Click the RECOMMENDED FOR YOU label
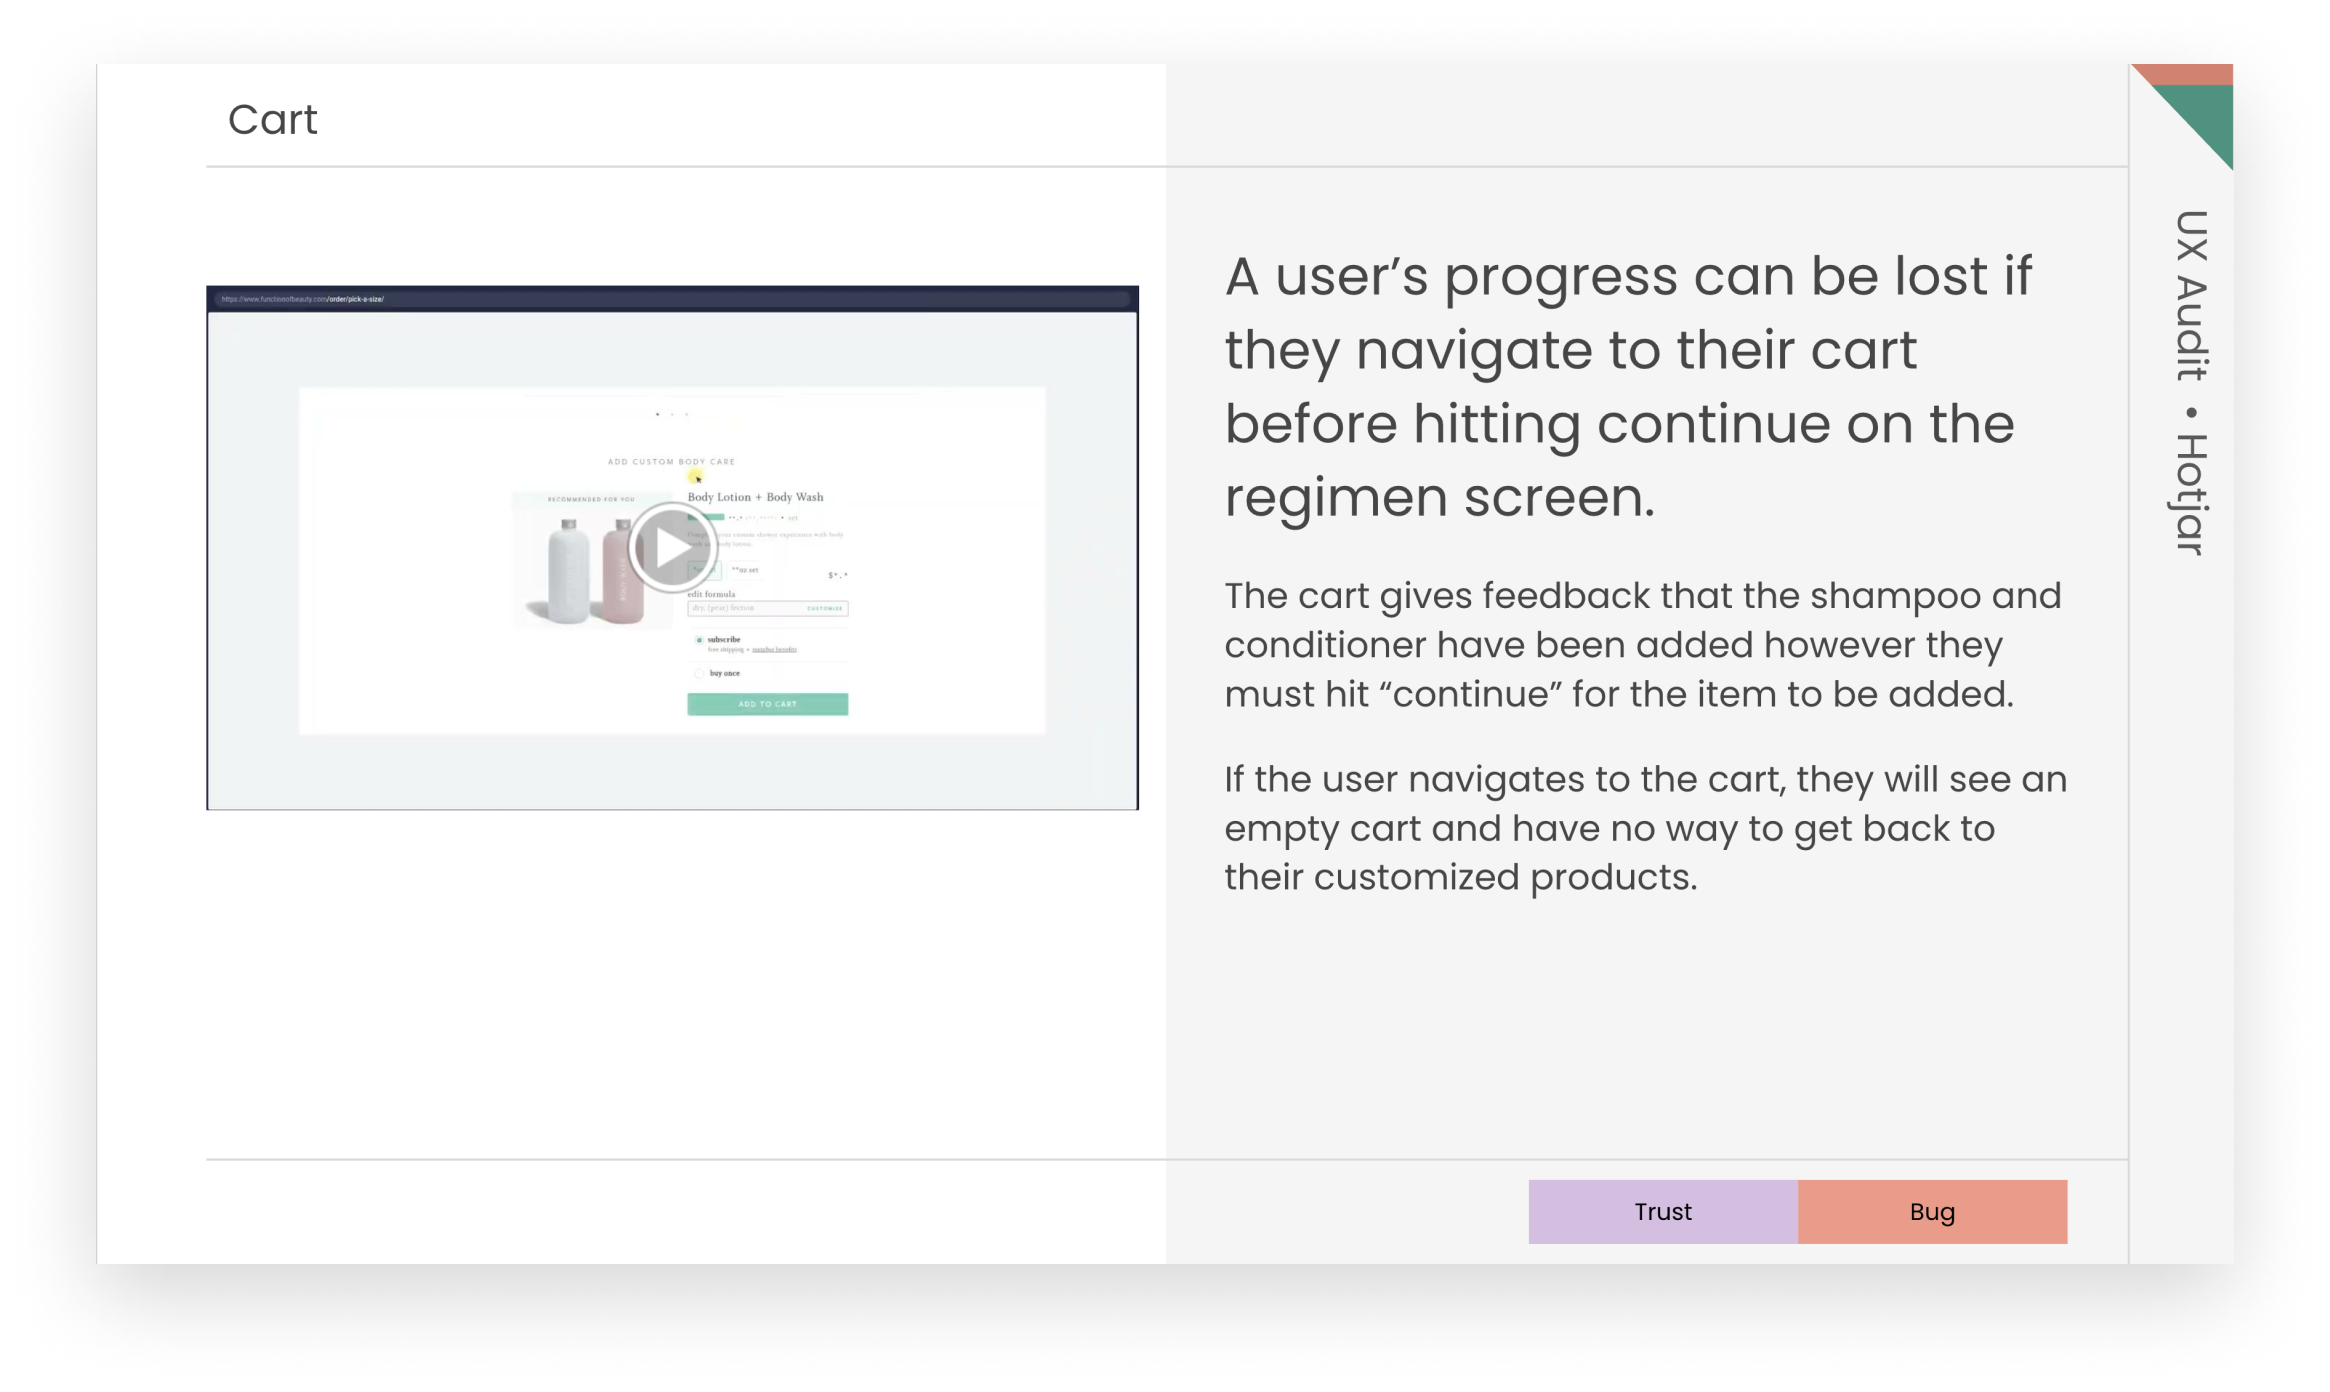Viewport: 2330px width, 1392px height. (x=591, y=499)
